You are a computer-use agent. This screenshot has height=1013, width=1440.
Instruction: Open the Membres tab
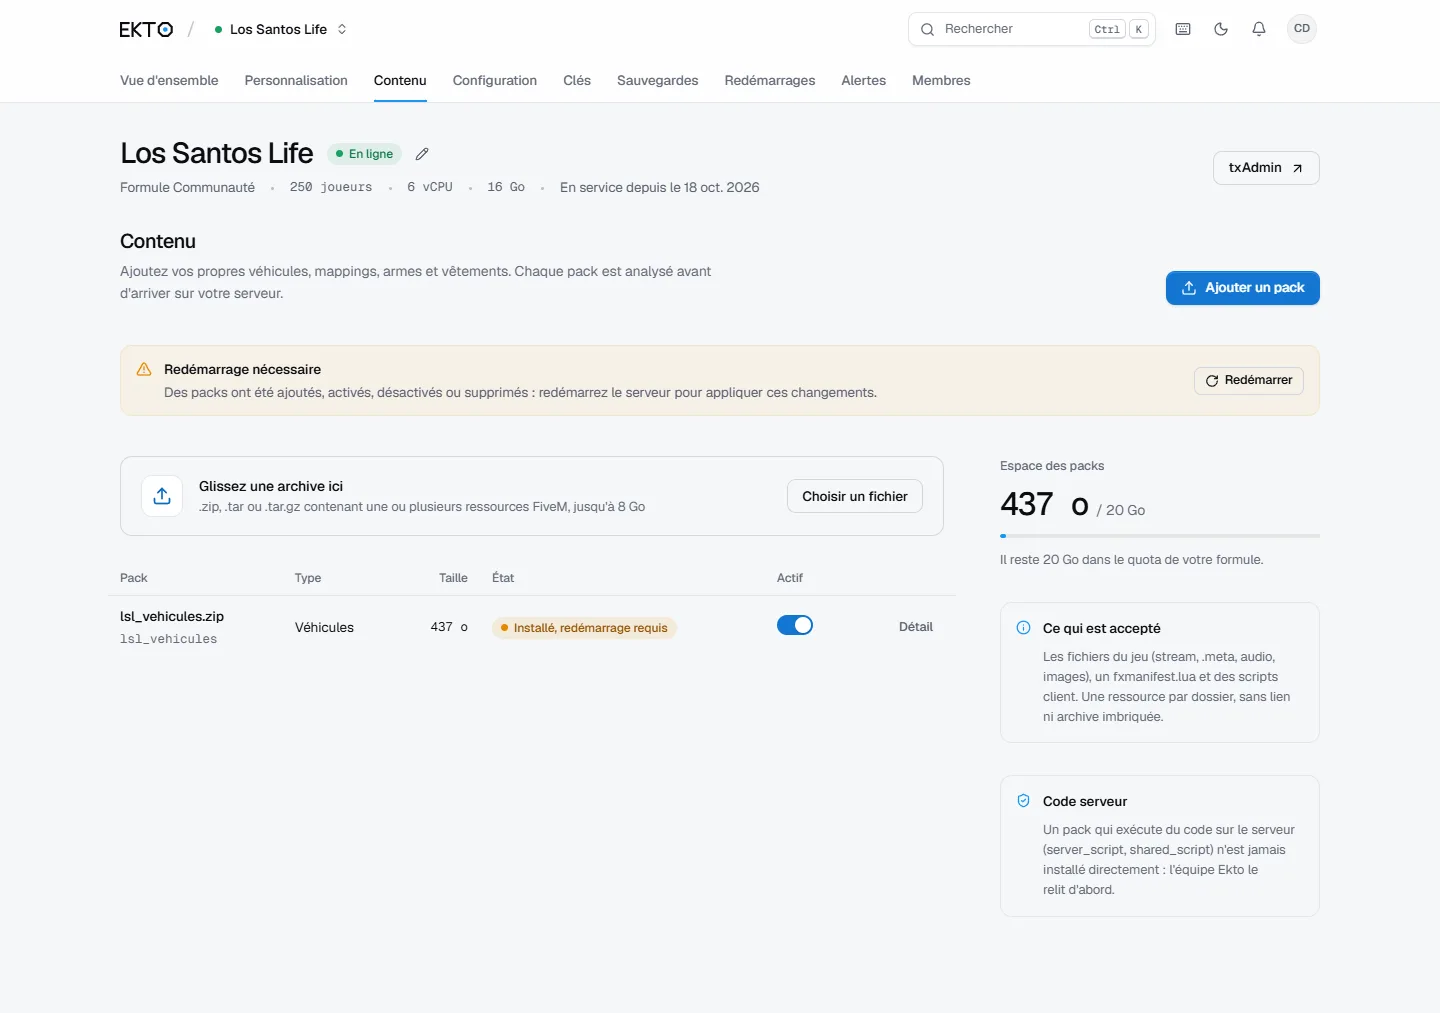click(x=941, y=81)
